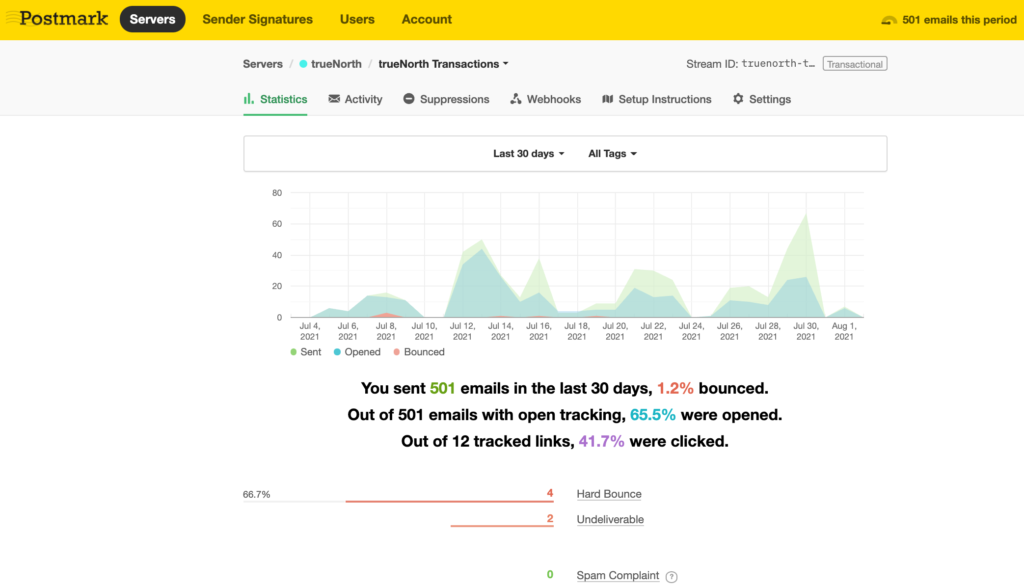Click the Setup Instructions map icon

(608, 99)
